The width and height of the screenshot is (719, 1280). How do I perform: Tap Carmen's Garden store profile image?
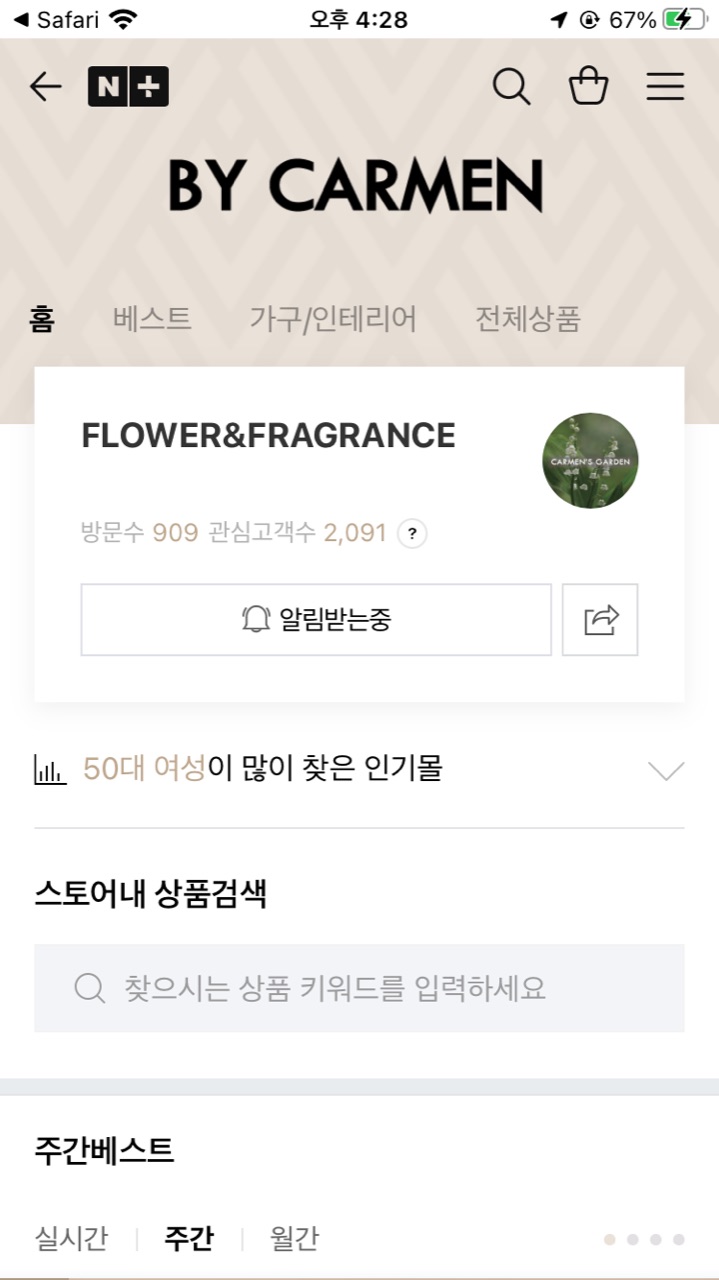tap(590, 461)
